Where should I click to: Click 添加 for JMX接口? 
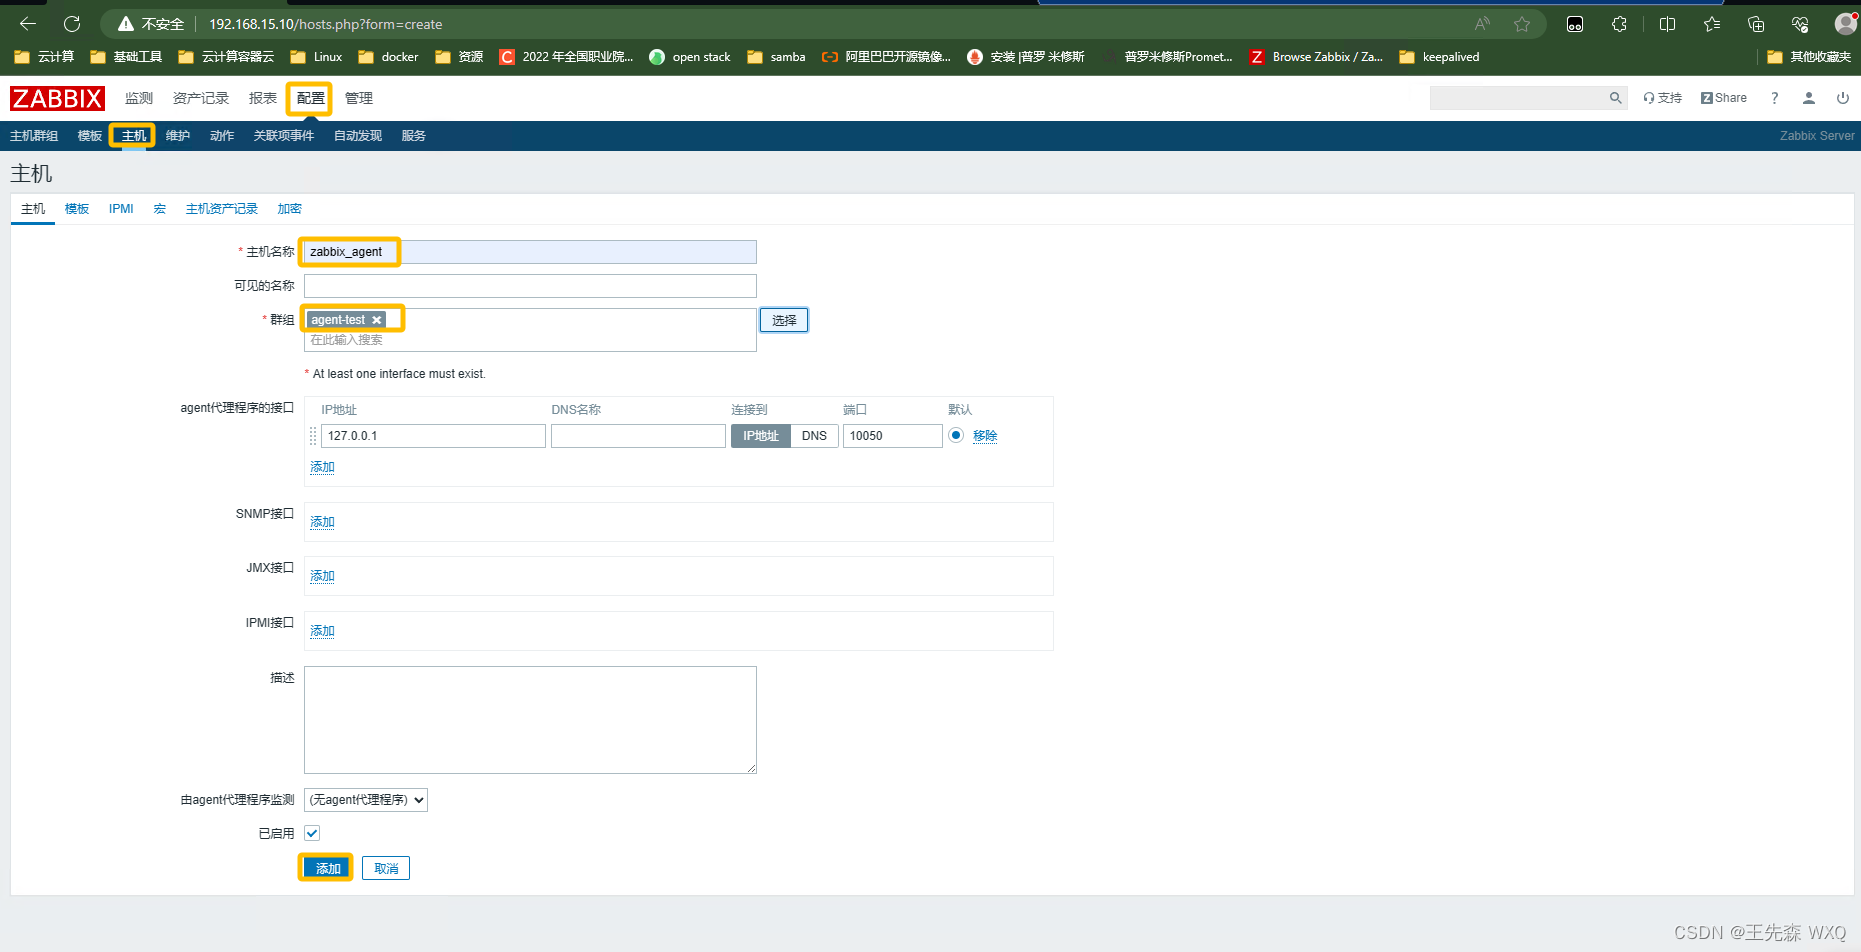click(322, 576)
